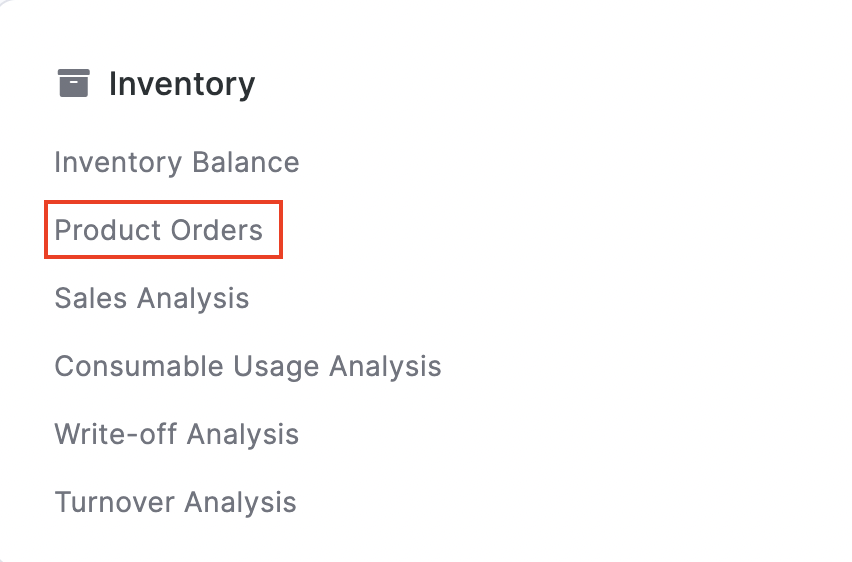852x562 pixels.
Task: Select the Turnover Analysis menu item
Action: point(175,501)
